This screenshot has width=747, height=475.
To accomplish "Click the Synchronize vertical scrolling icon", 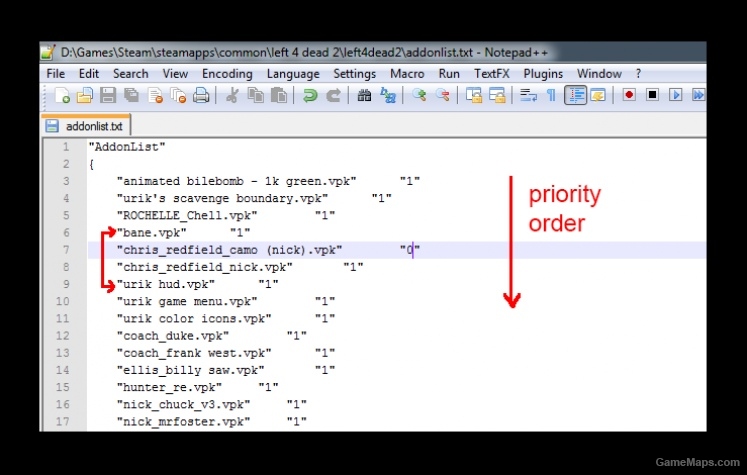I will click(x=474, y=95).
